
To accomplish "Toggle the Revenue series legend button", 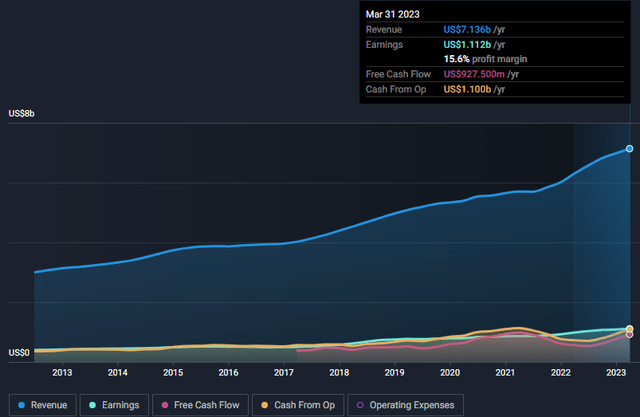I will (42, 405).
